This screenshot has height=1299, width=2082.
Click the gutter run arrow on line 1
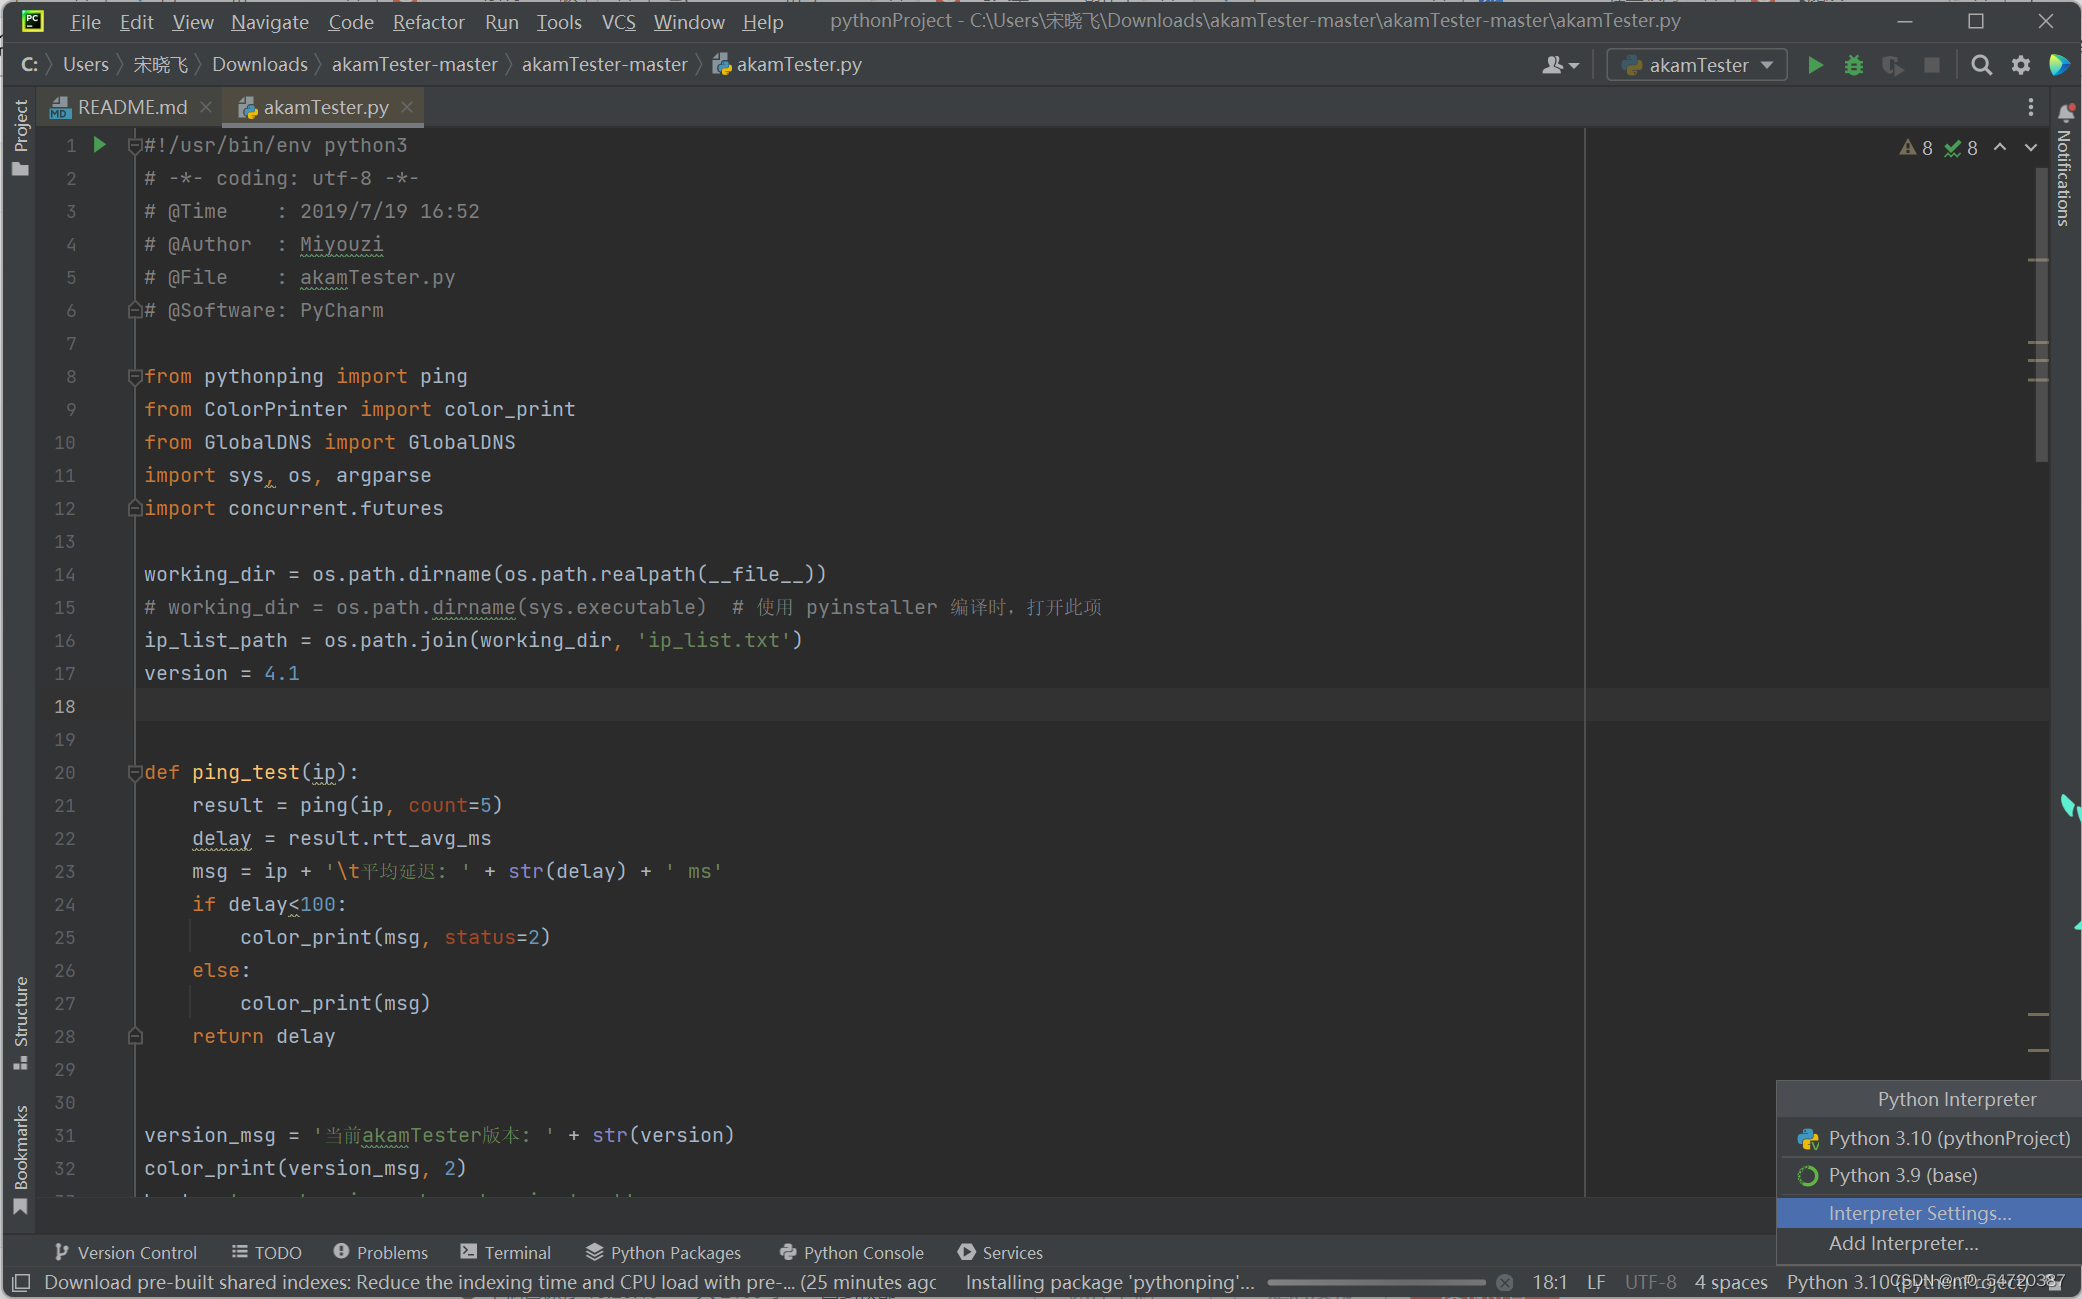pyautogui.click(x=99, y=145)
